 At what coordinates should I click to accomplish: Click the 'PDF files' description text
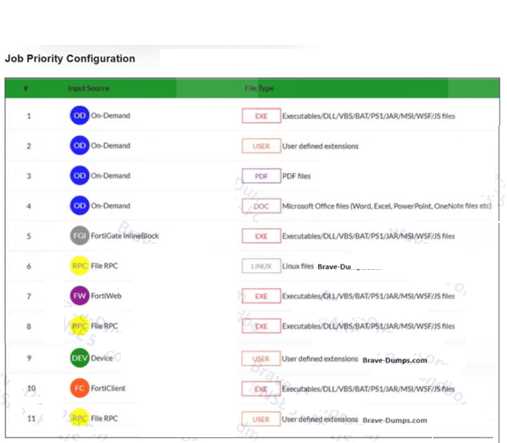coord(296,176)
